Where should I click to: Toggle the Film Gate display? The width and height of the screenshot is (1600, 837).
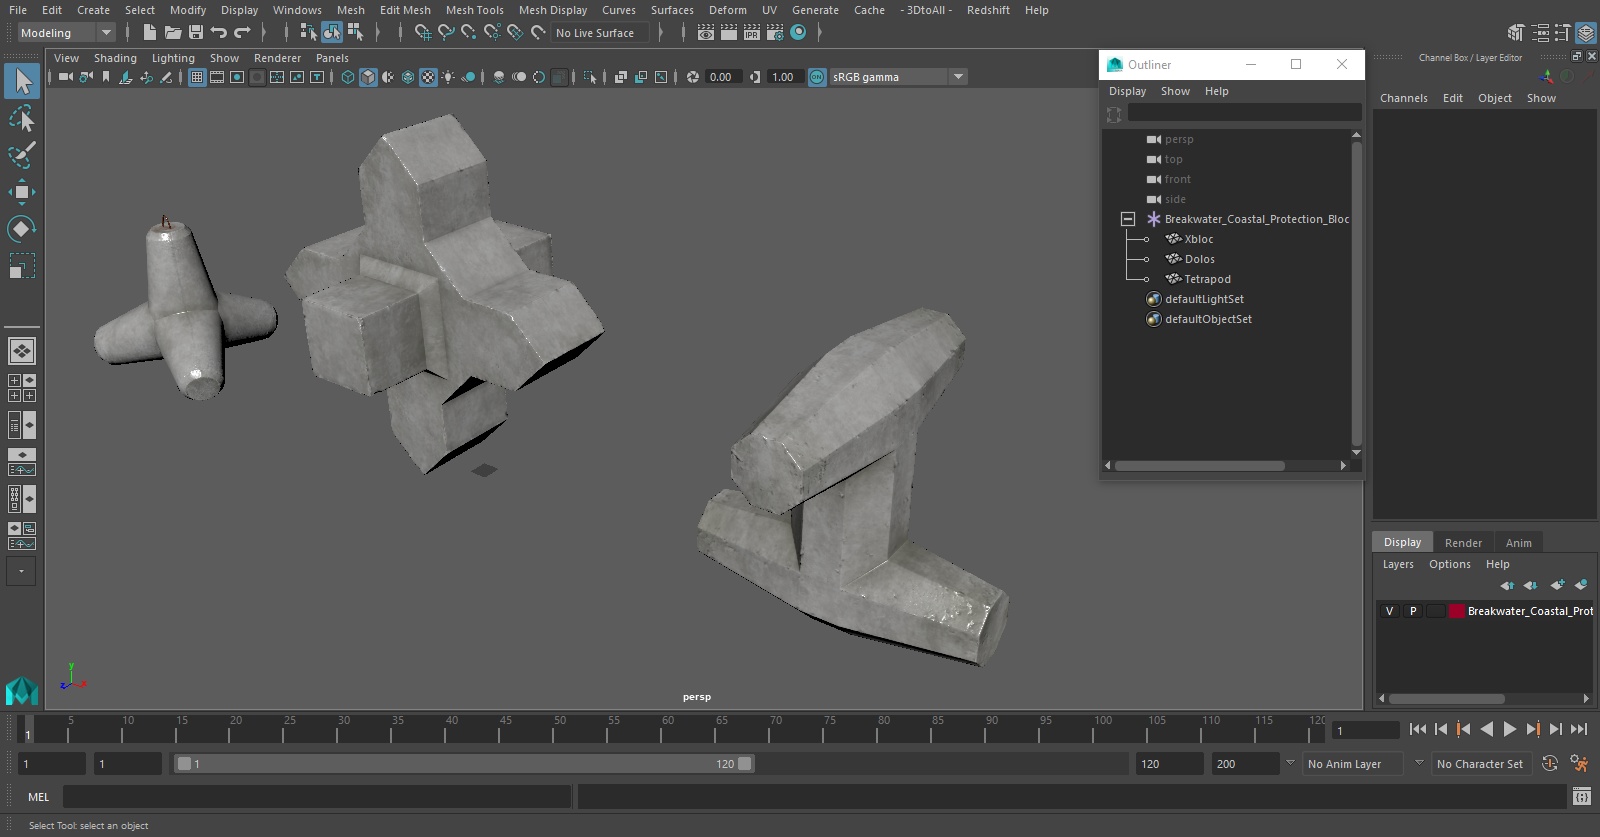pos(217,77)
